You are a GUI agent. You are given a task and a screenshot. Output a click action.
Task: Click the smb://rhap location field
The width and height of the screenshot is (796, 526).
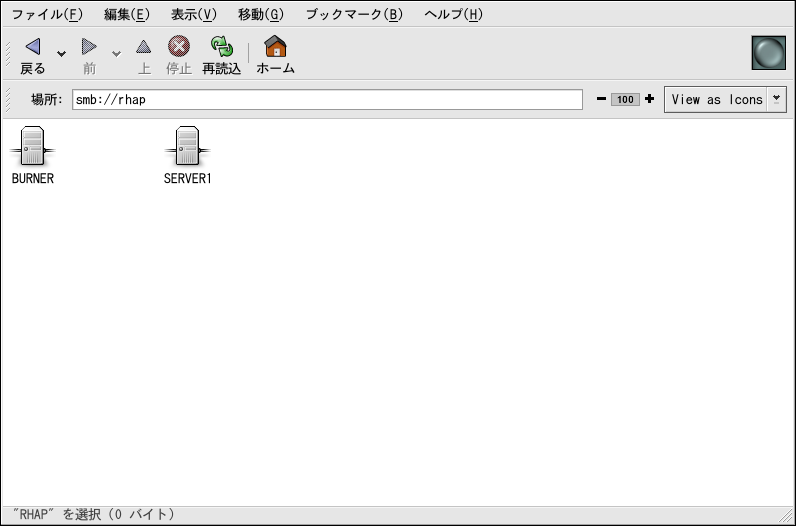(x=327, y=100)
